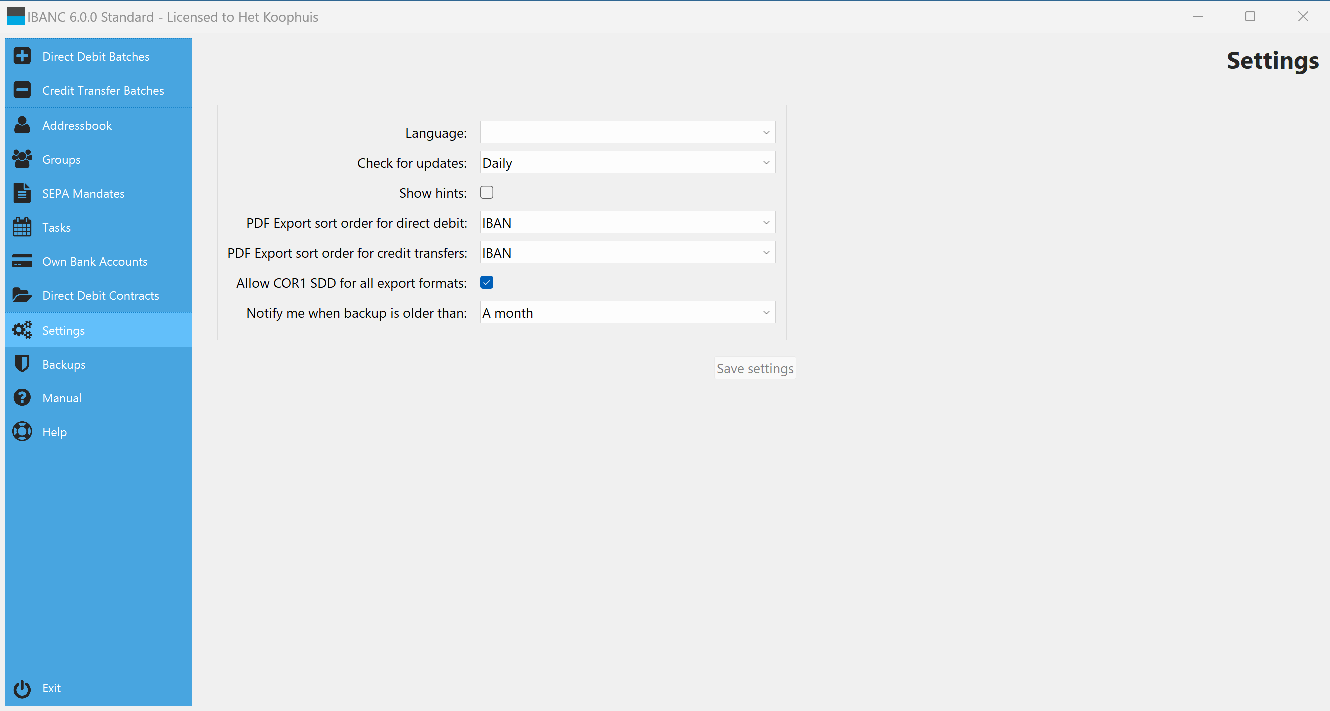
Task: Enable the Show hints checkbox
Action: coord(487,193)
